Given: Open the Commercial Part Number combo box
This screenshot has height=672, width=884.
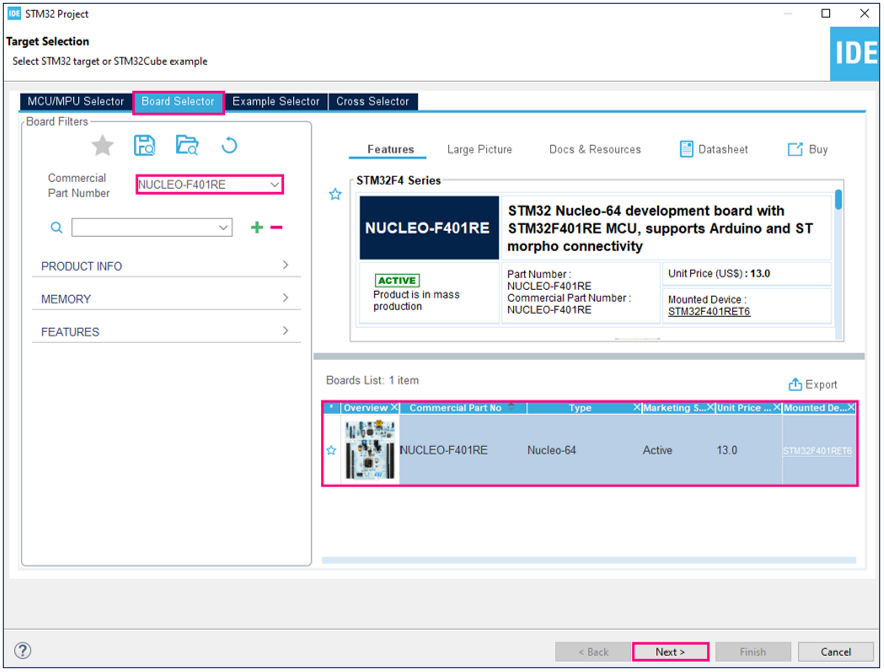Looking at the screenshot, I should 209,184.
